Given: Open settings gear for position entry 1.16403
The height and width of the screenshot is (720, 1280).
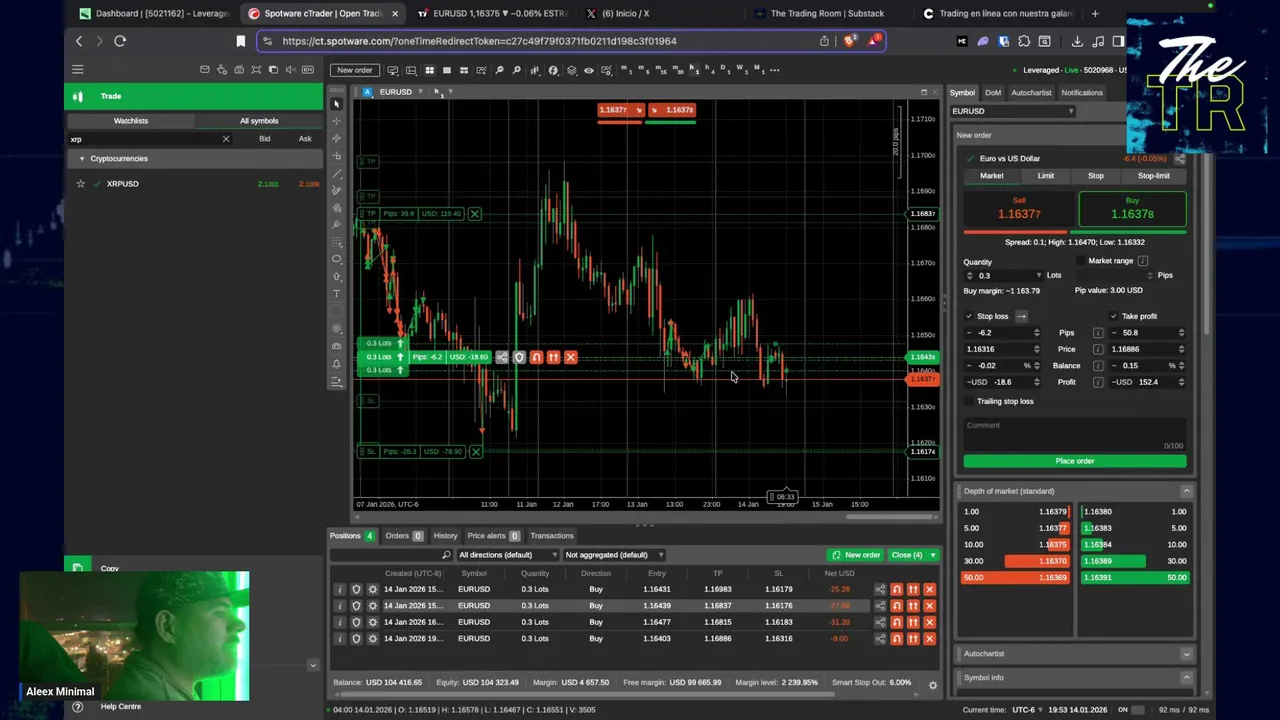Looking at the screenshot, I should (x=372, y=638).
